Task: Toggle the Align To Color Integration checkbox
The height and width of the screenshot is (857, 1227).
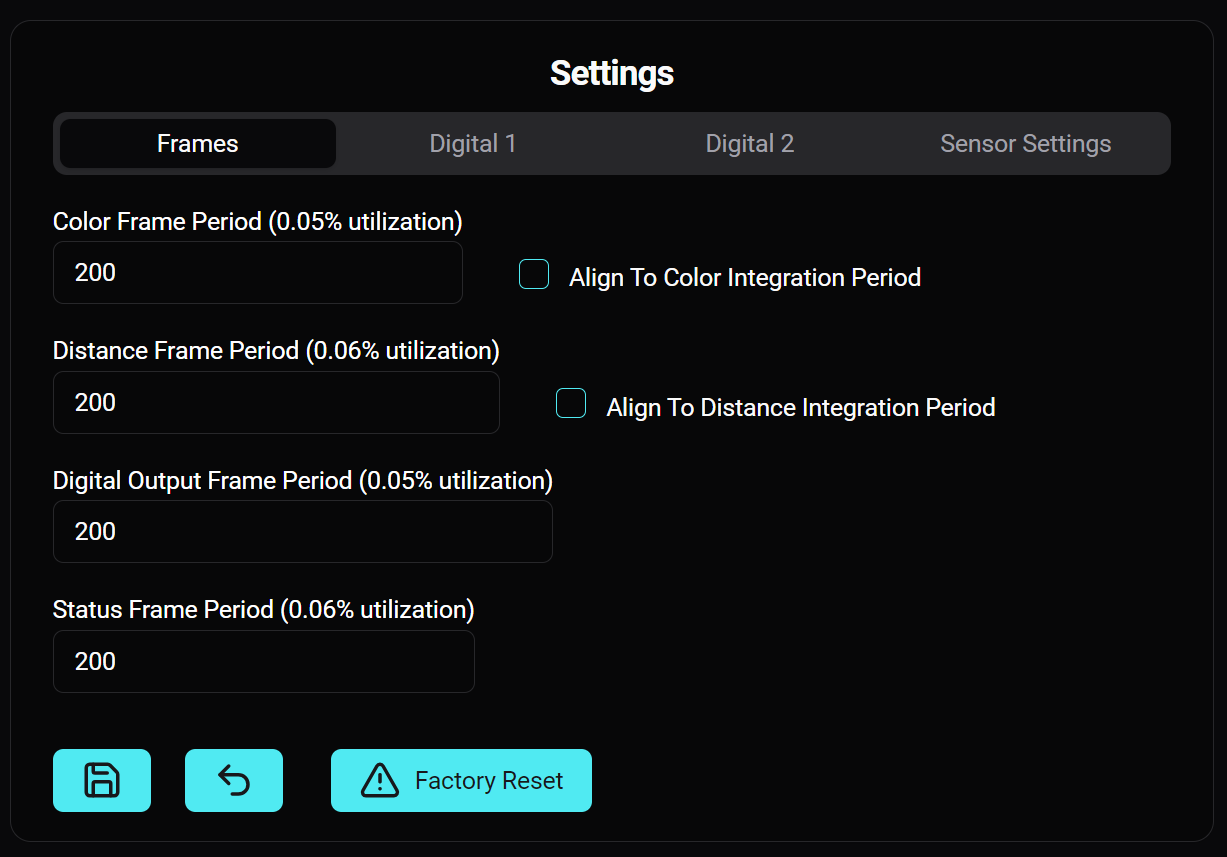Action: pyautogui.click(x=534, y=274)
